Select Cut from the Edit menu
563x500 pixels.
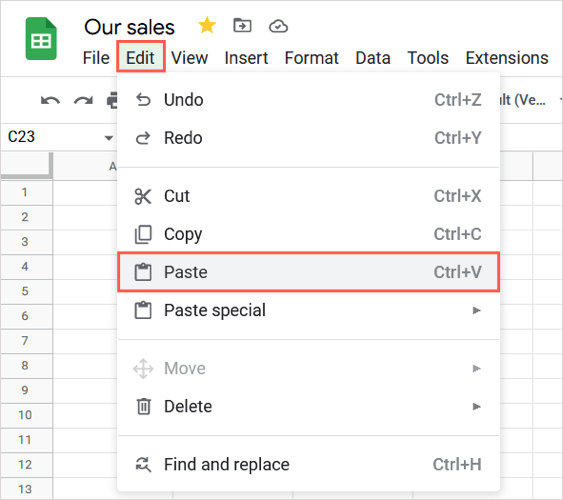click(x=308, y=196)
